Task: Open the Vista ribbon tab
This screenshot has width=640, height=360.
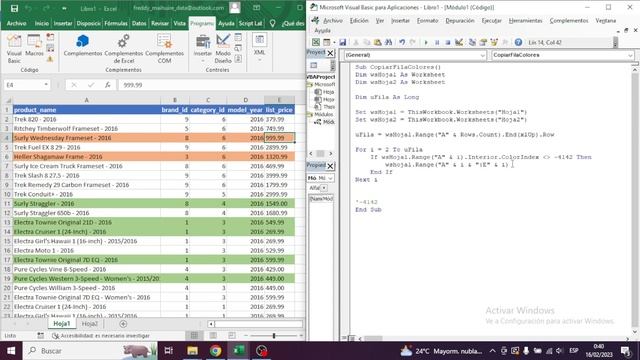Action: click(x=179, y=24)
